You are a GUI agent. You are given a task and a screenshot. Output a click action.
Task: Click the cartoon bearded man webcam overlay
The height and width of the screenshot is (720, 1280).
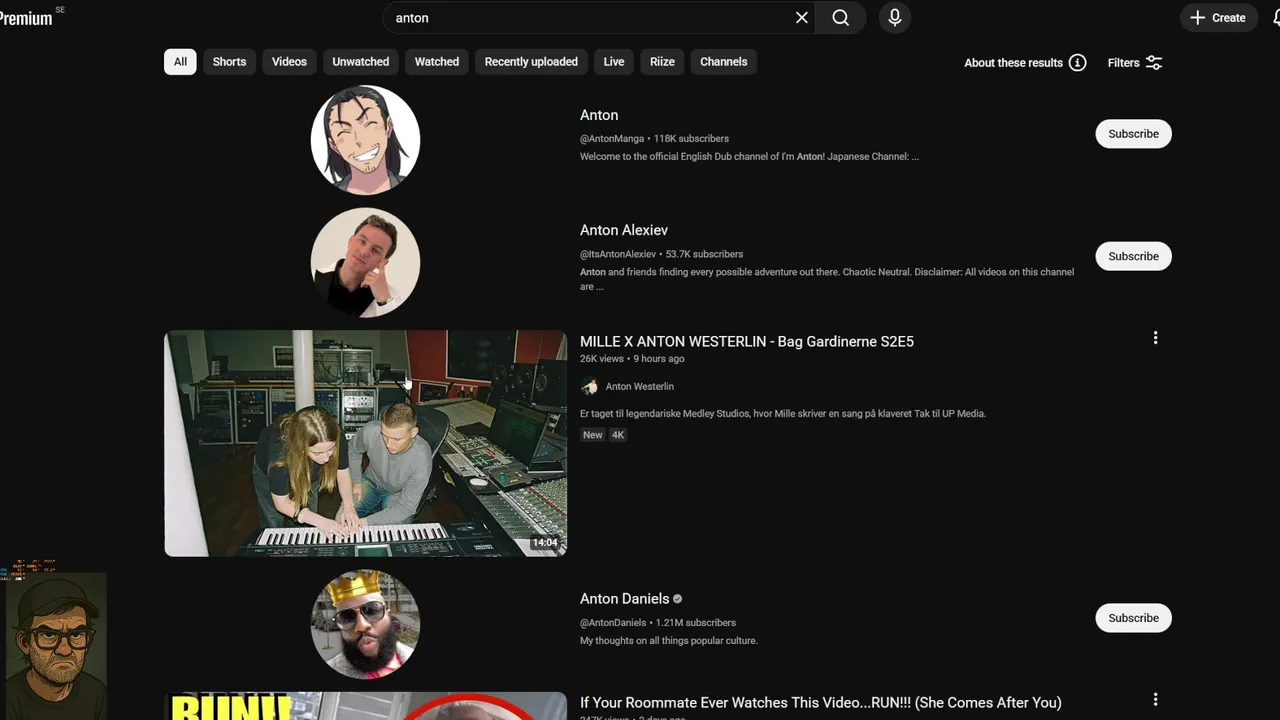(x=54, y=646)
